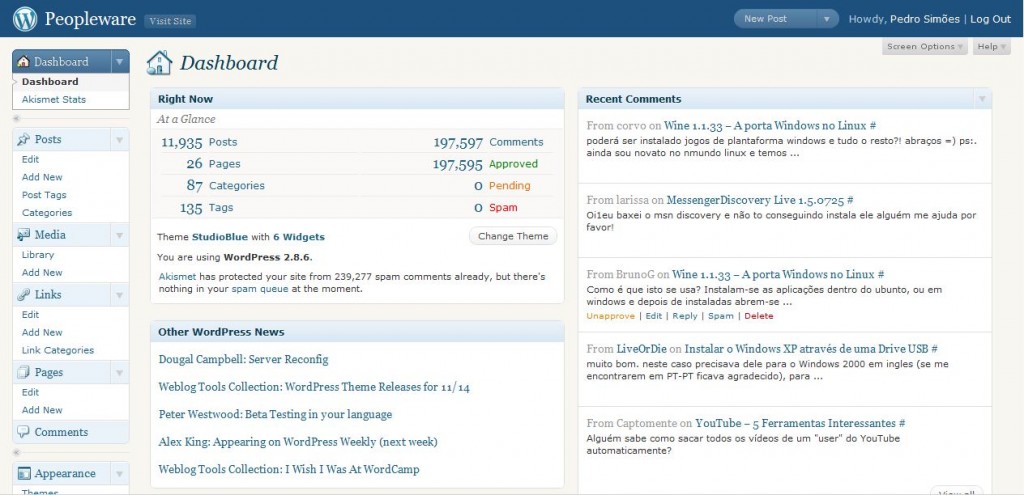Click the Comments bubble icon
Viewport: 1024px width, 495px height.
pos(24,432)
